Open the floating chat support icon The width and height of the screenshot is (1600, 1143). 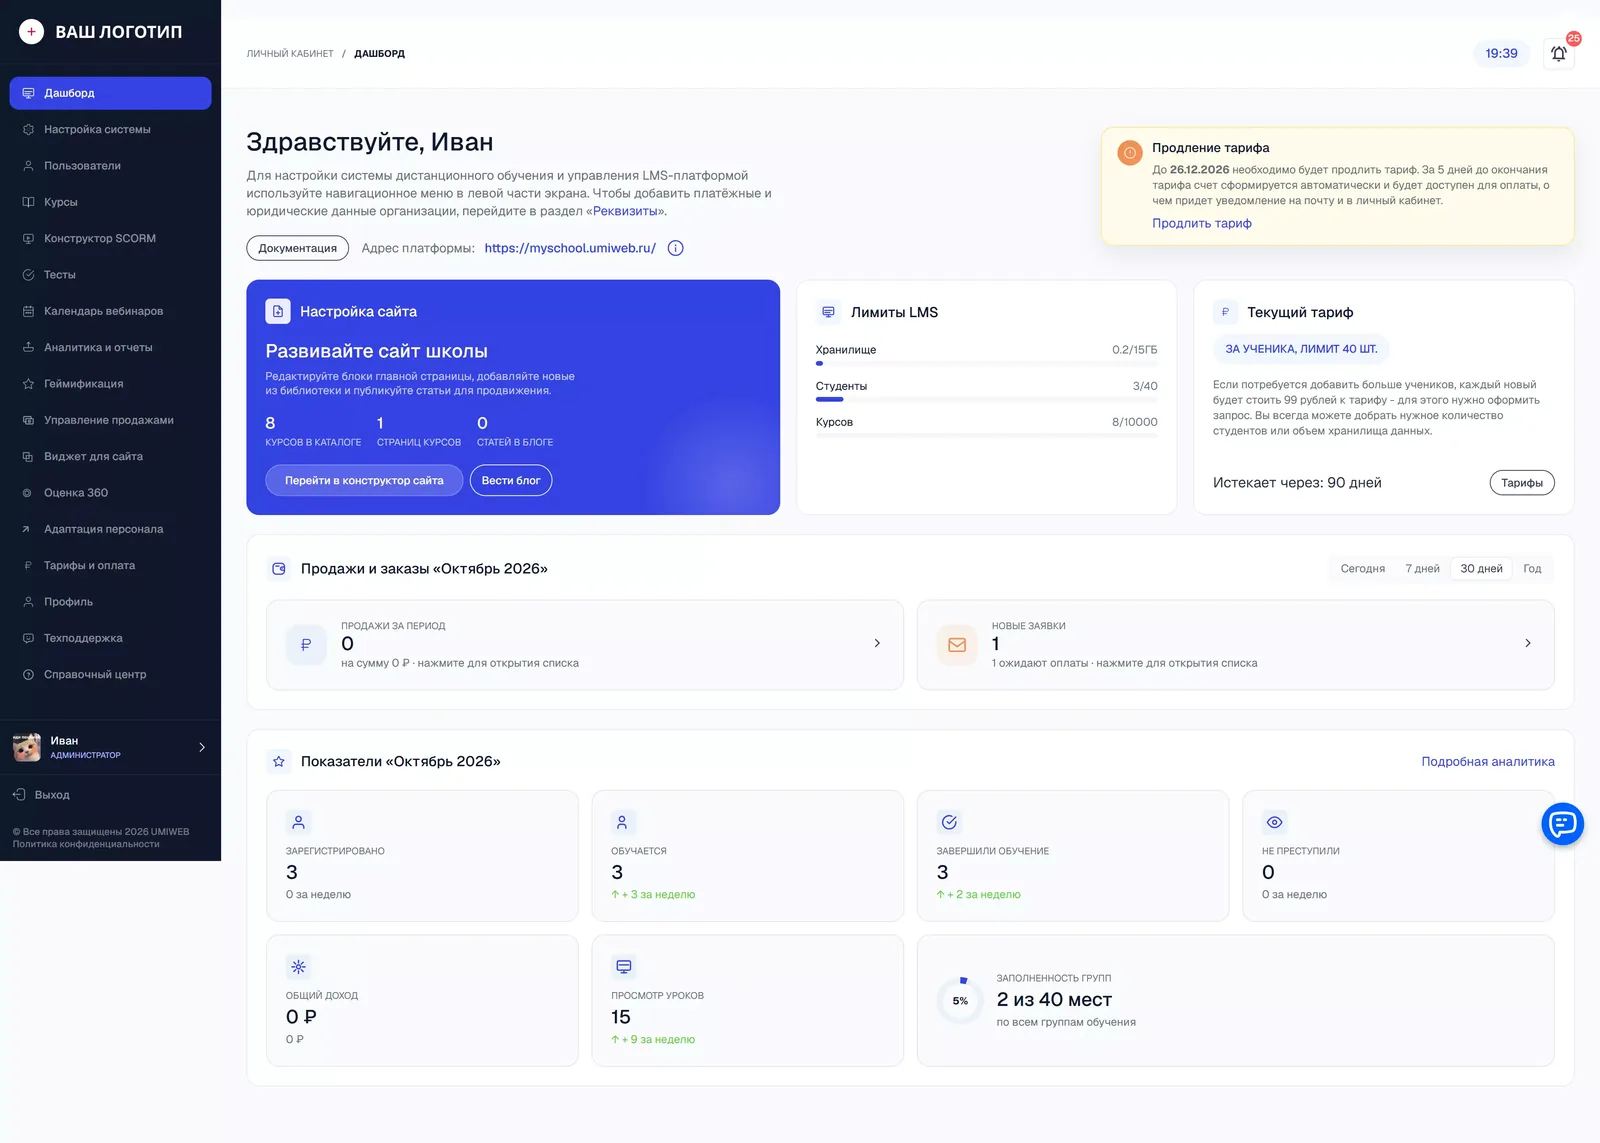pyautogui.click(x=1562, y=824)
